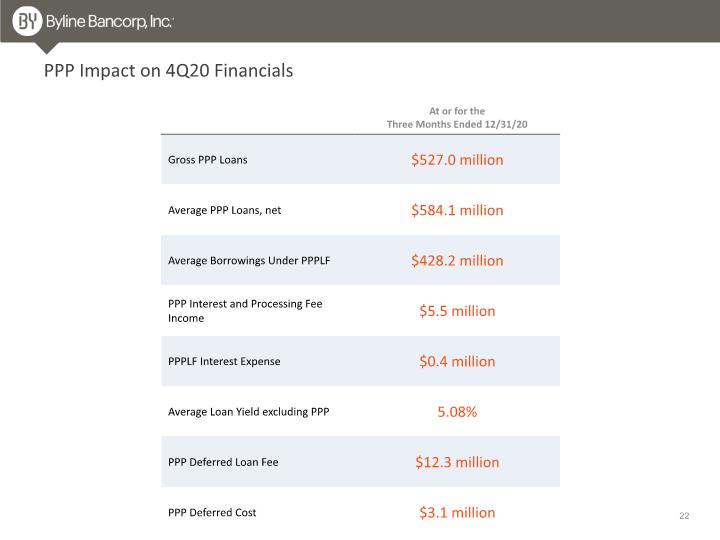Image resolution: width=720 pixels, height=540 pixels.
Task: Click the page number 22
Action: (684, 516)
